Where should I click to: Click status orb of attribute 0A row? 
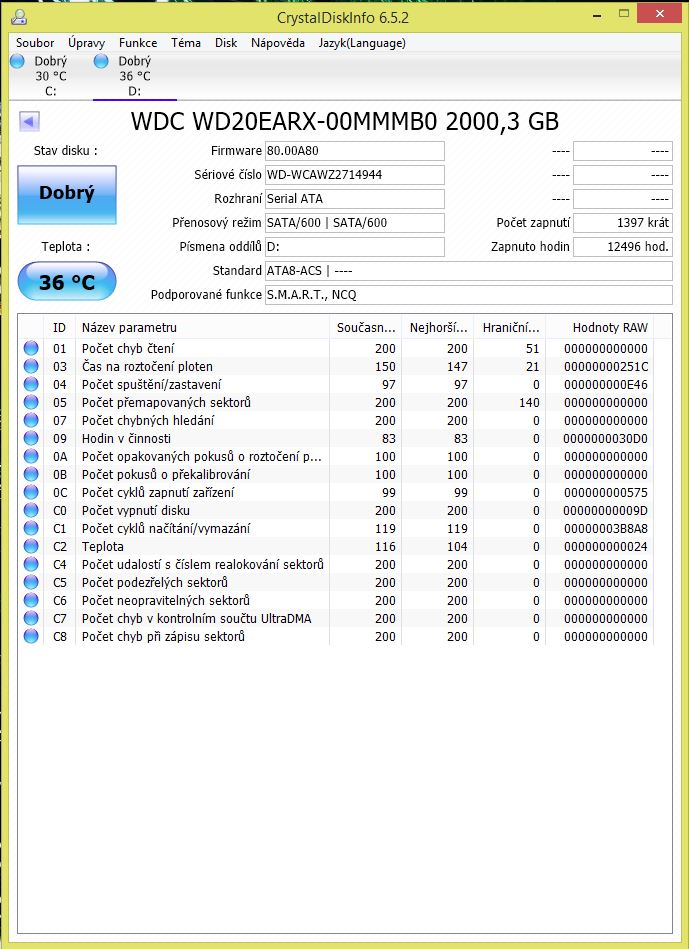tap(31, 456)
